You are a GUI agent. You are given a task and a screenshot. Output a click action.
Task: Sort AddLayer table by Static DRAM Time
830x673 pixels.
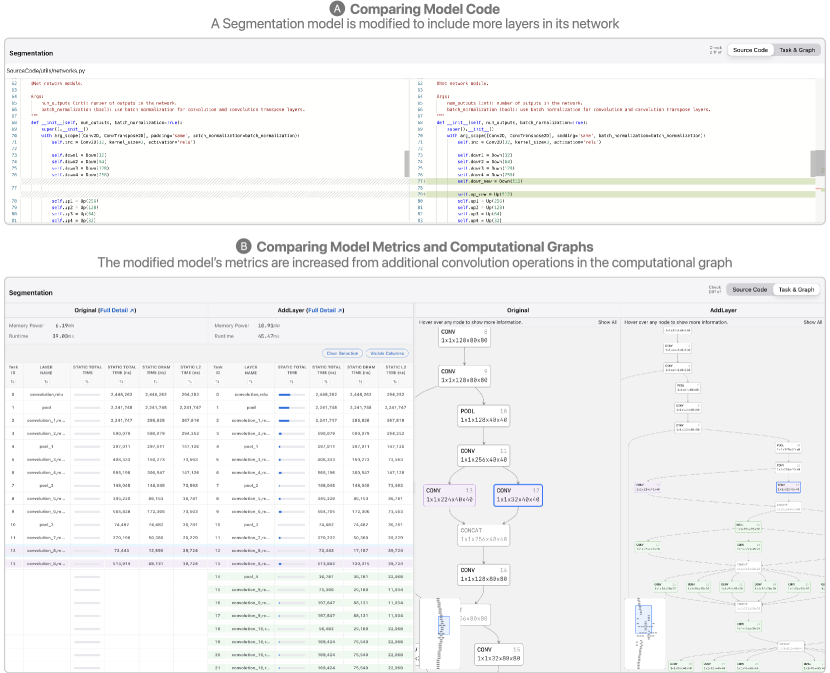point(360,381)
